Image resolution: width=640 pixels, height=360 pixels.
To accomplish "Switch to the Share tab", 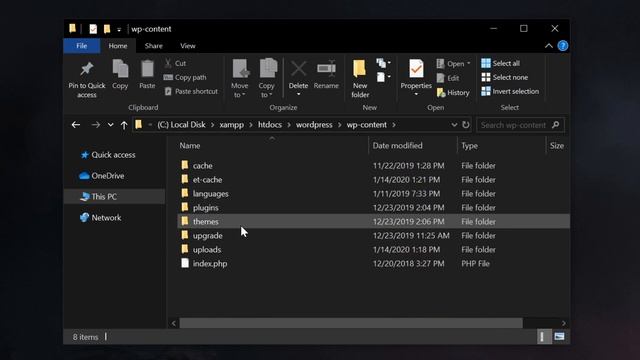I will (x=153, y=46).
